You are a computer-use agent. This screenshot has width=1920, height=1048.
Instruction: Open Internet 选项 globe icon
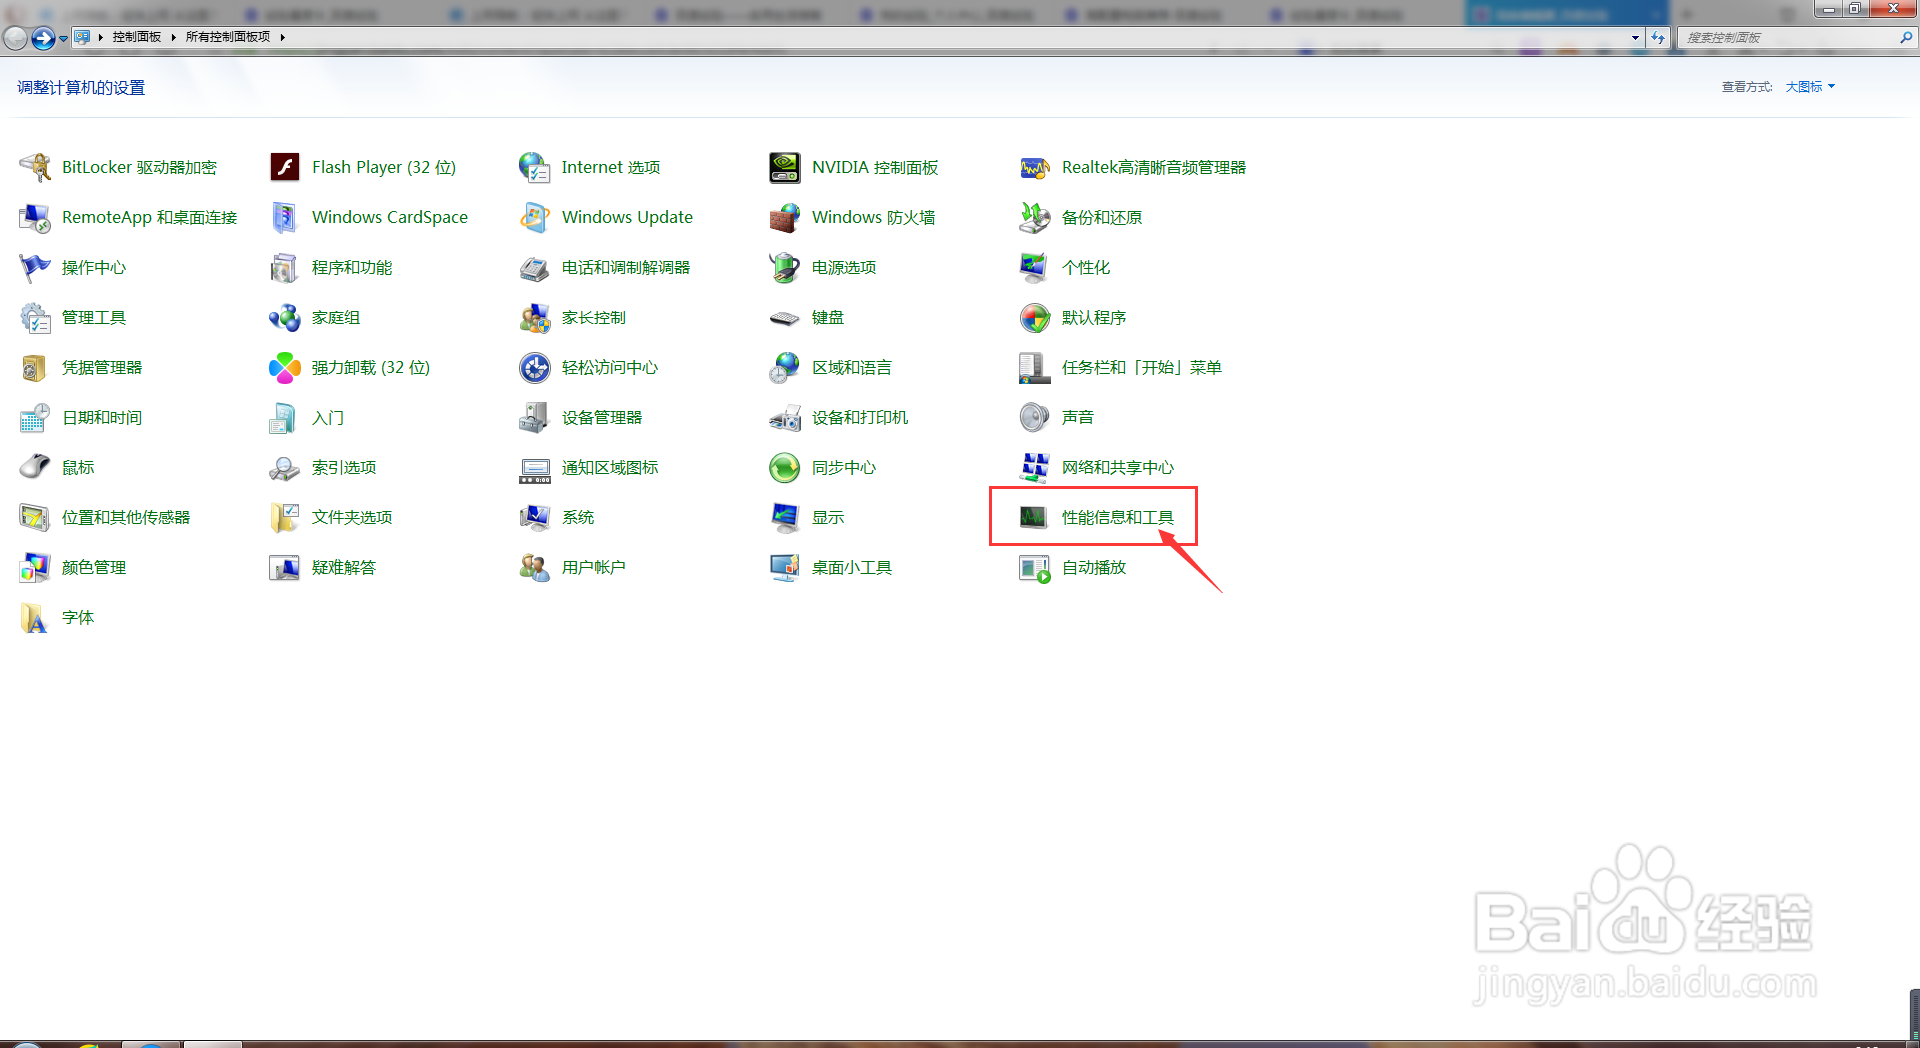pyautogui.click(x=535, y=167)
